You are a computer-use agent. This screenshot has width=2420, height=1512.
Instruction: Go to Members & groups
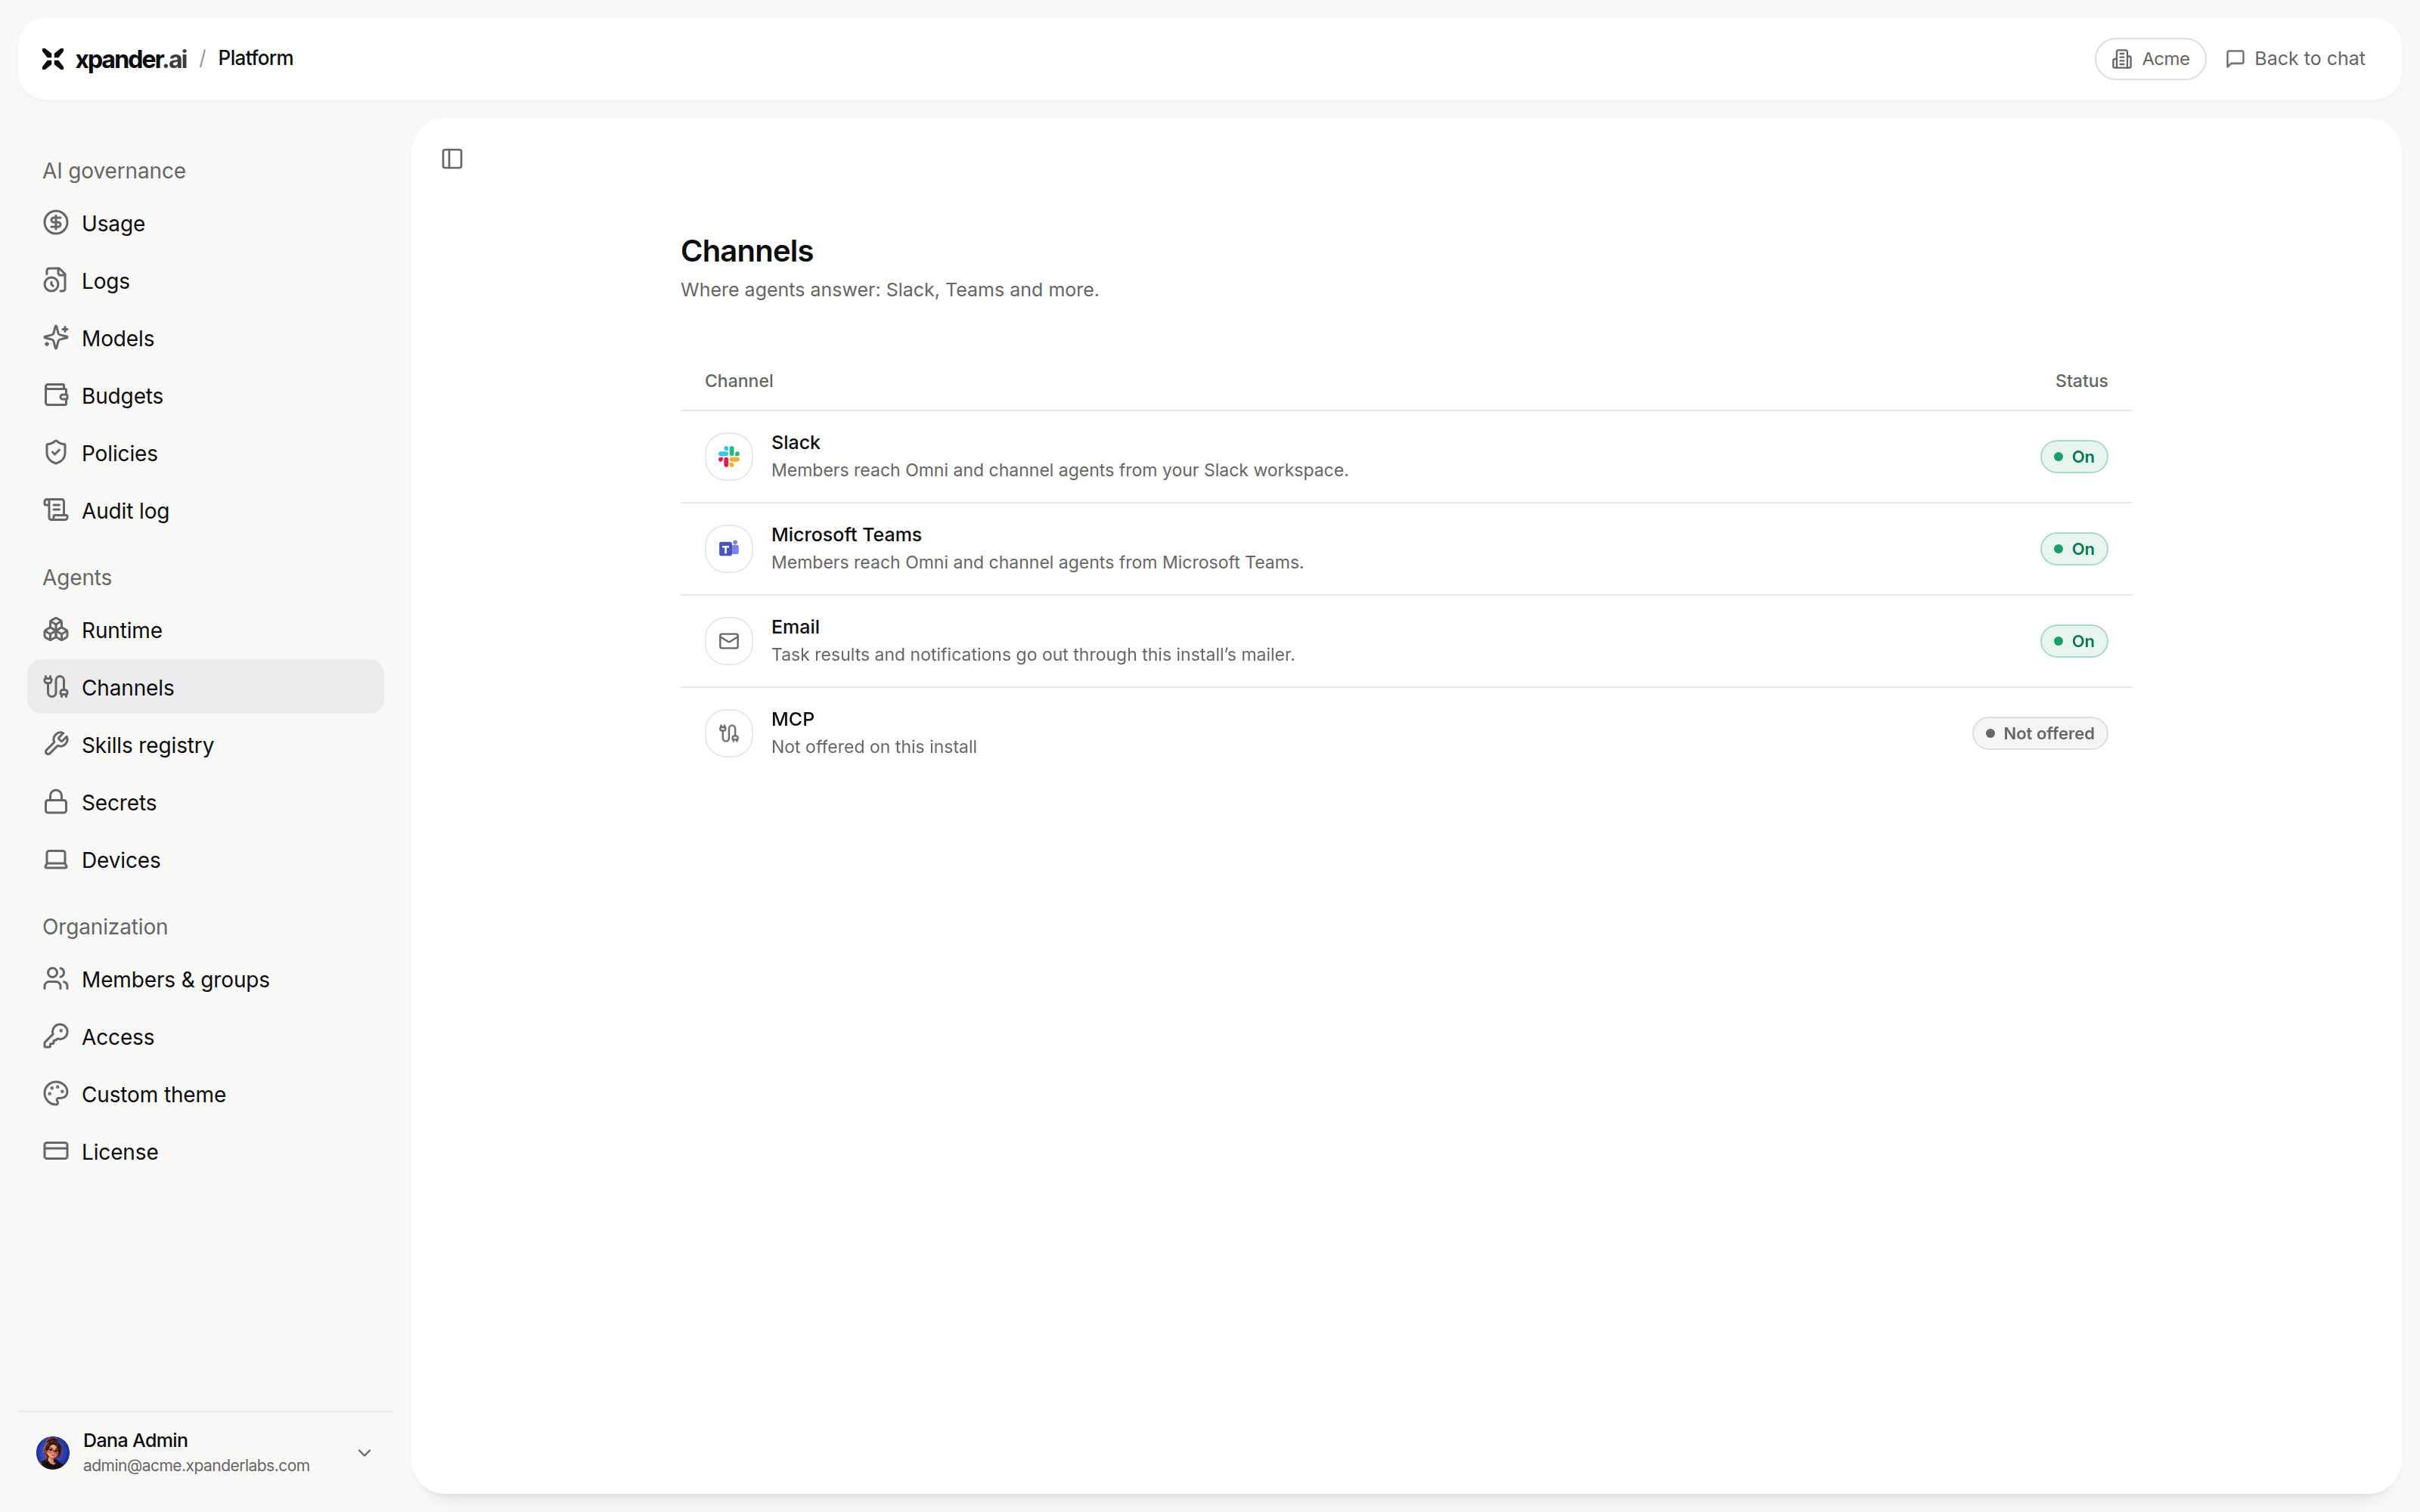point(206,979)
